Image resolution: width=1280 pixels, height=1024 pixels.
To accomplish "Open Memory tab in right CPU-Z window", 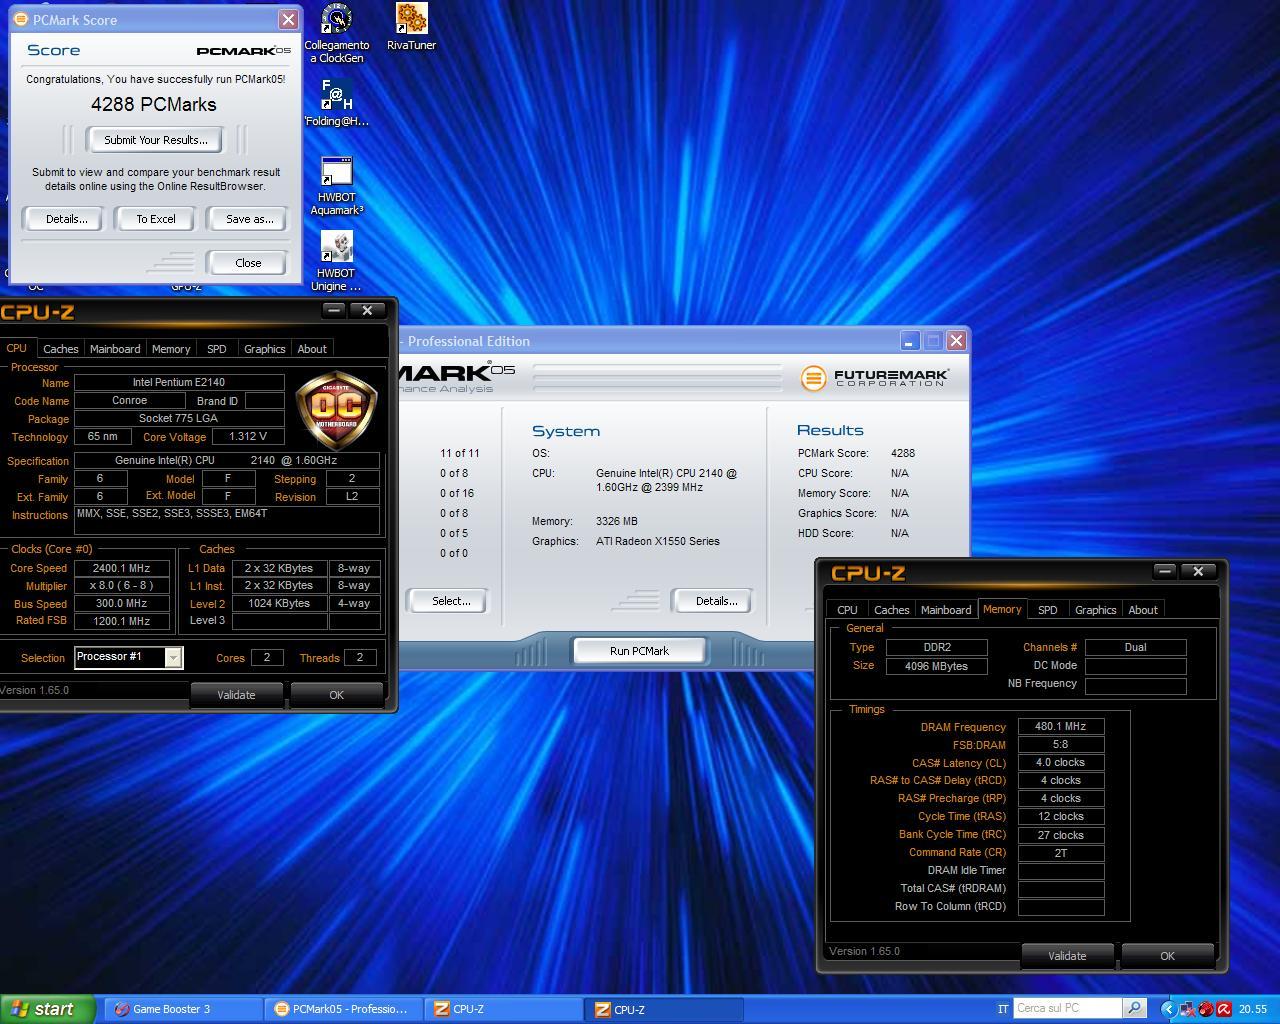I will [x=1002, y=609].
